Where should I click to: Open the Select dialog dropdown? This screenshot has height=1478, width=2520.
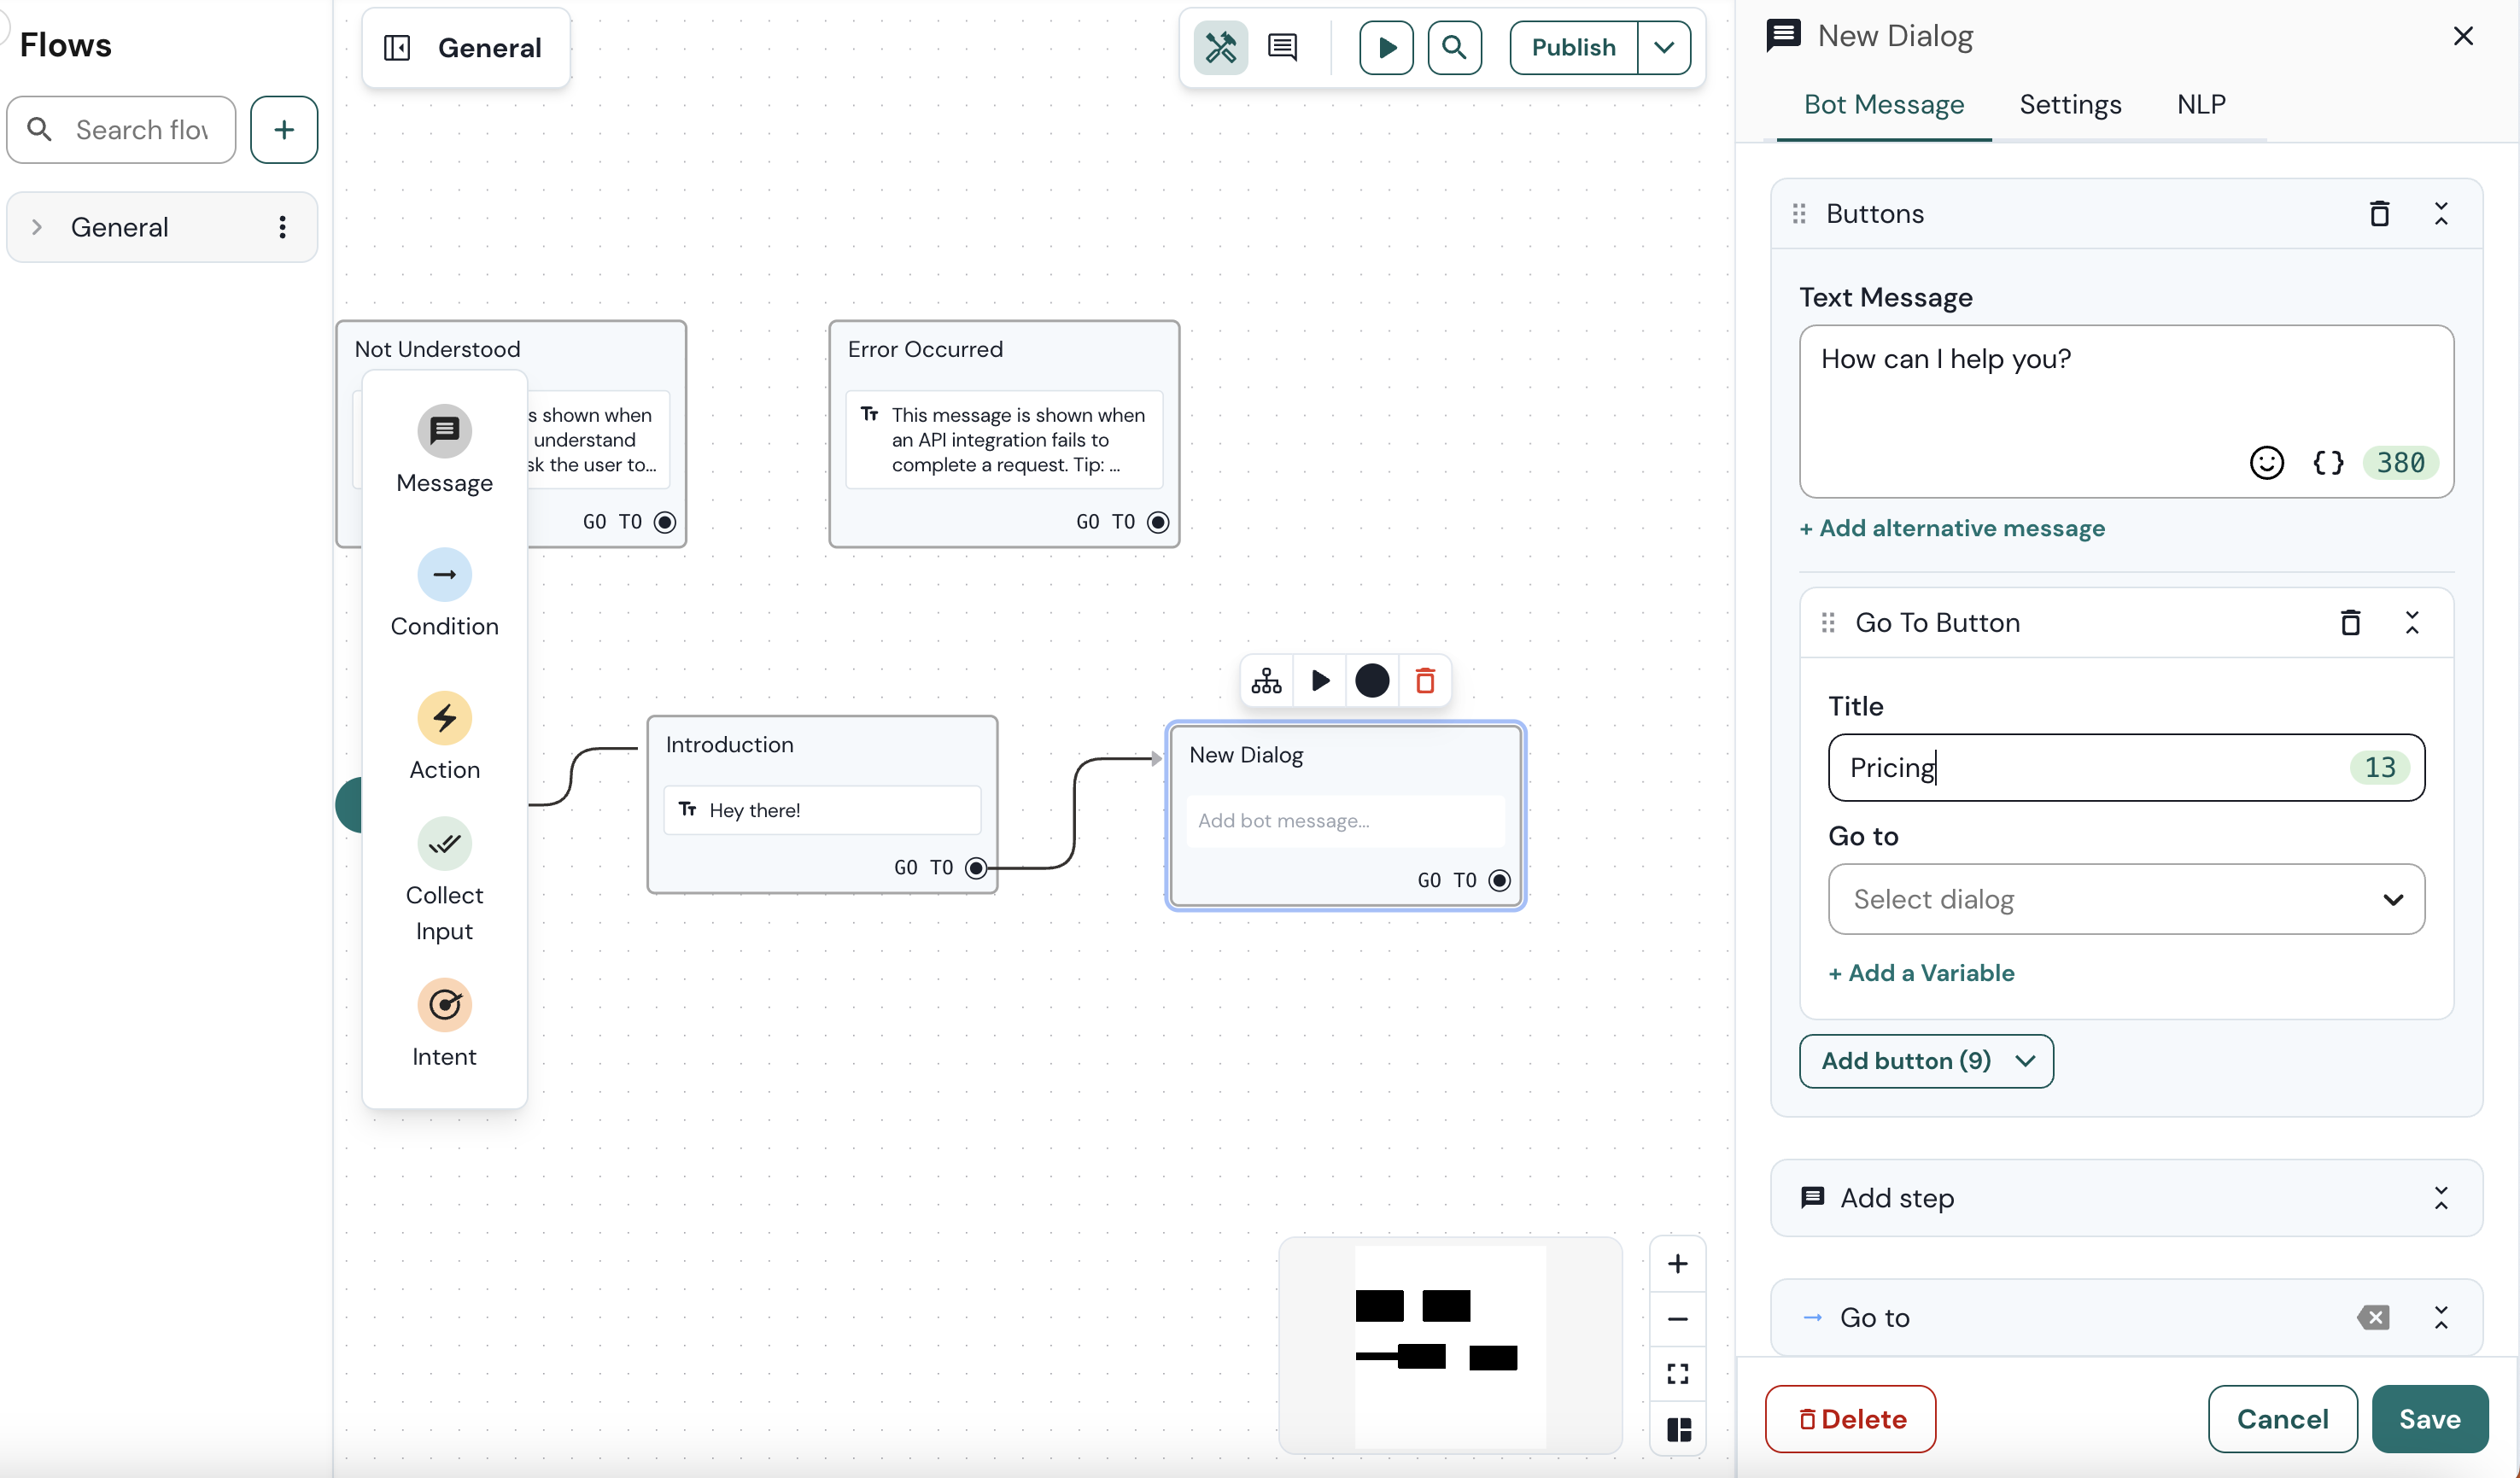tap(2125, 899)
